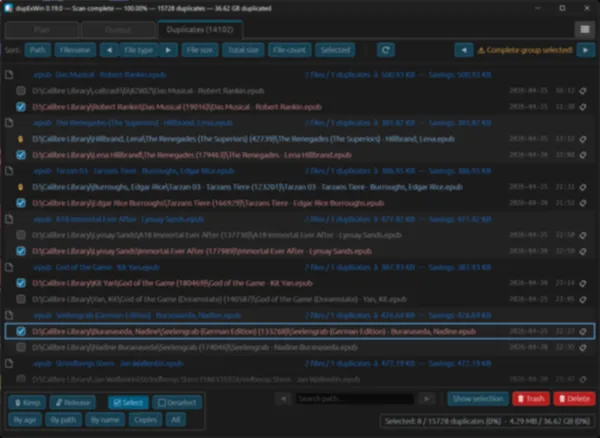Screen dimensions: 600x438
Task: Activate the Select mode button
Action: tap(128, 402)
